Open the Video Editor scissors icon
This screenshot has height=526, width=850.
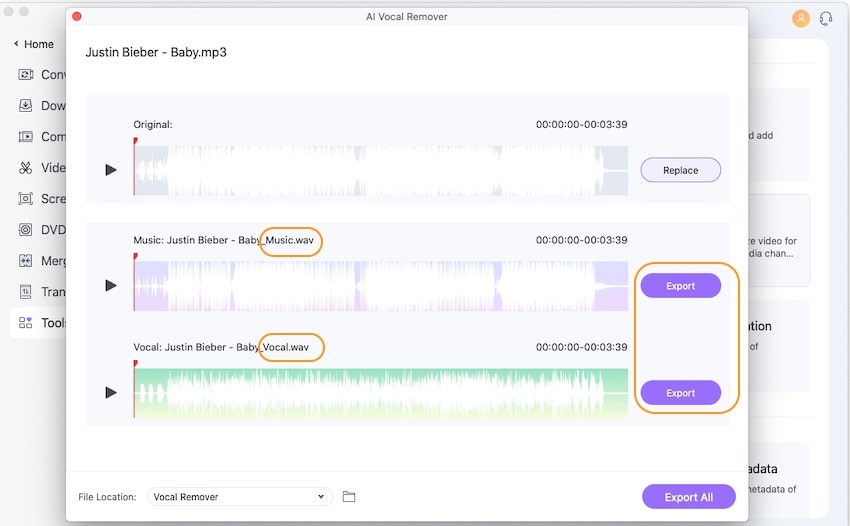tap(26, 168)
